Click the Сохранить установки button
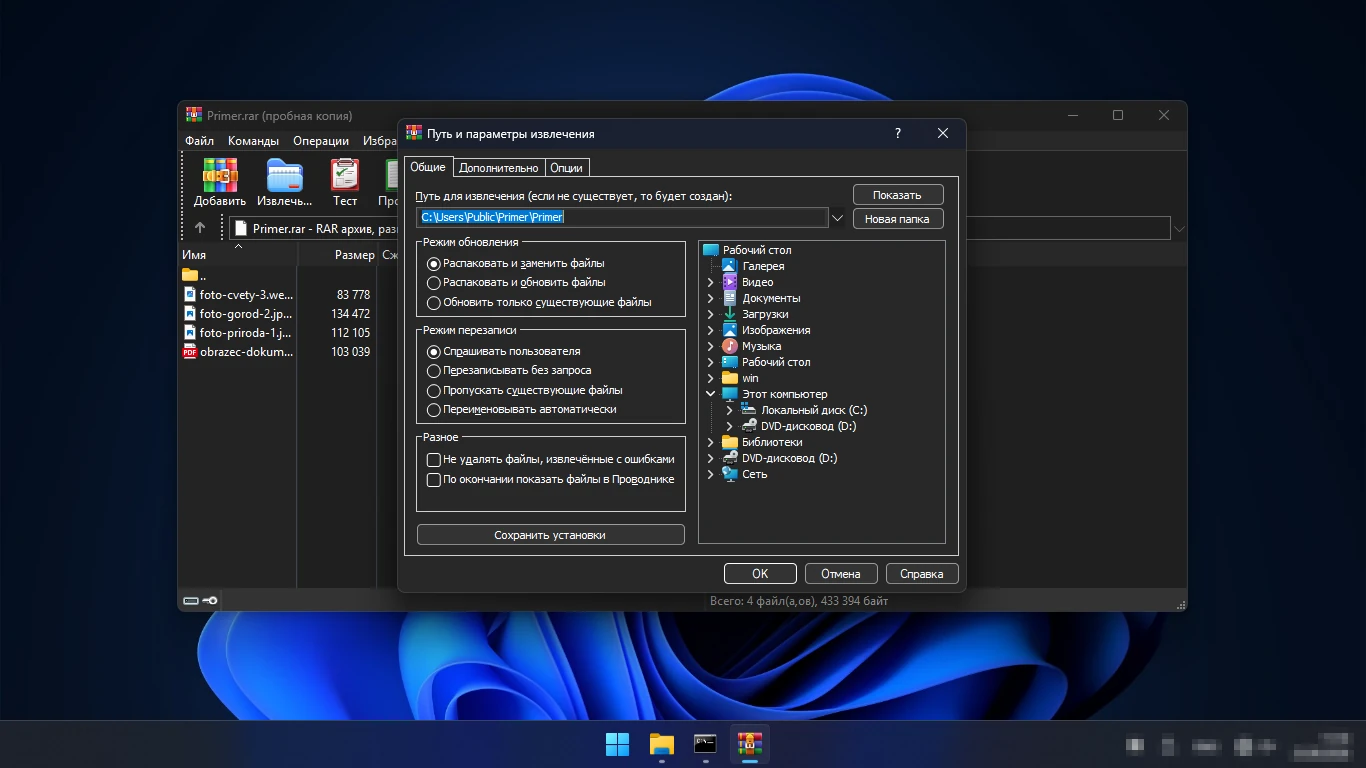 pos(551,535)
